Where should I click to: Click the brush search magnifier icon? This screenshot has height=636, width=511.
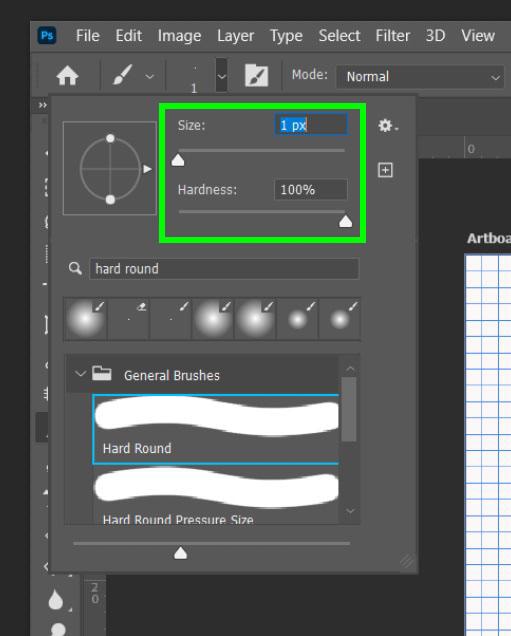pos(75,268)
